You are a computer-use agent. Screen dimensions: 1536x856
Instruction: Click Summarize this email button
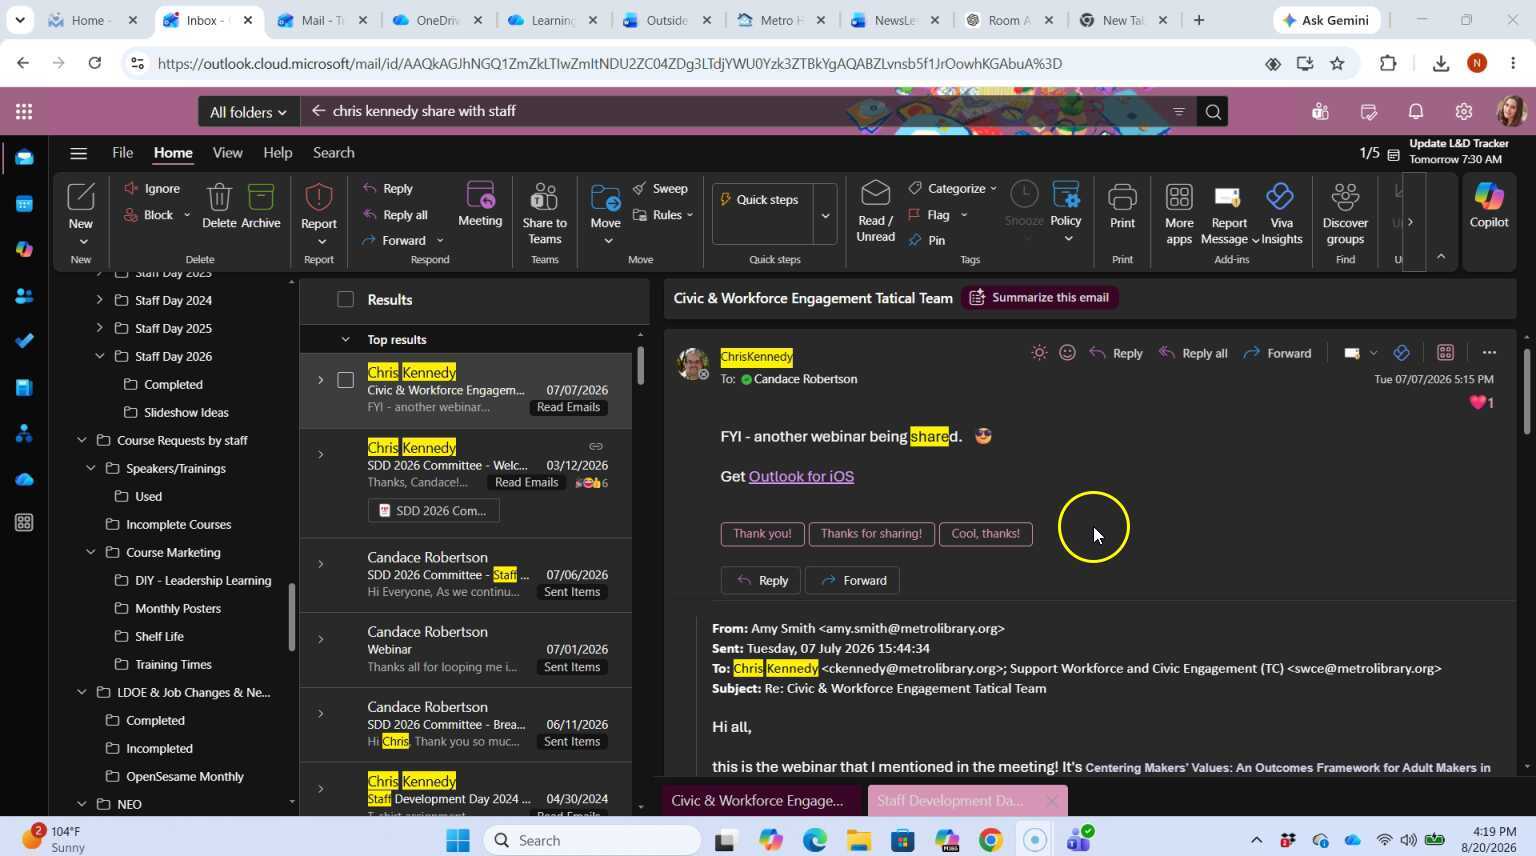click(x=1040, y=297)
